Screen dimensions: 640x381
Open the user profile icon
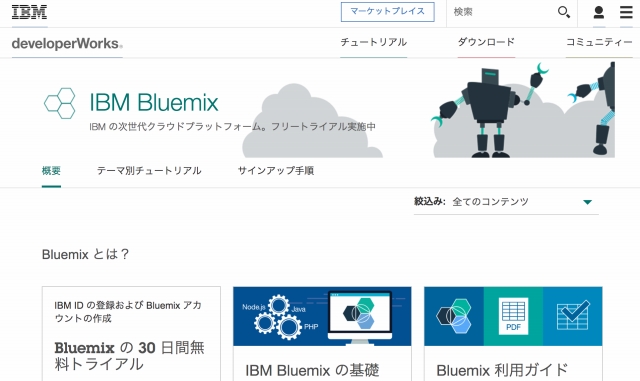598,12
